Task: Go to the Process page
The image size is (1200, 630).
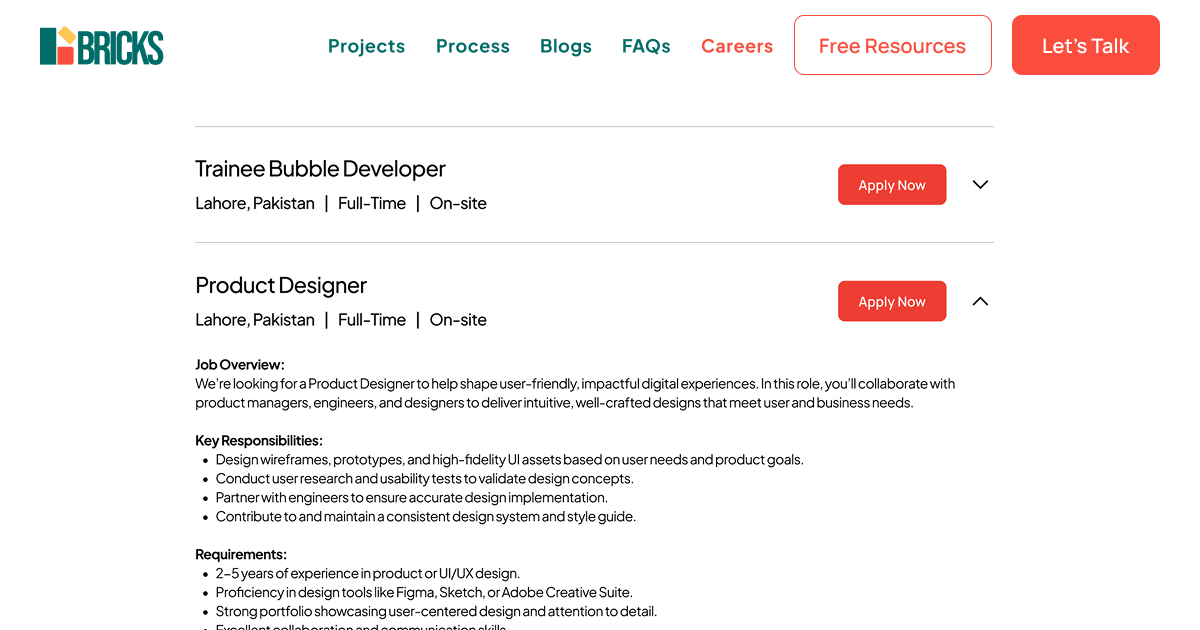Action: [x=473, y=46]
